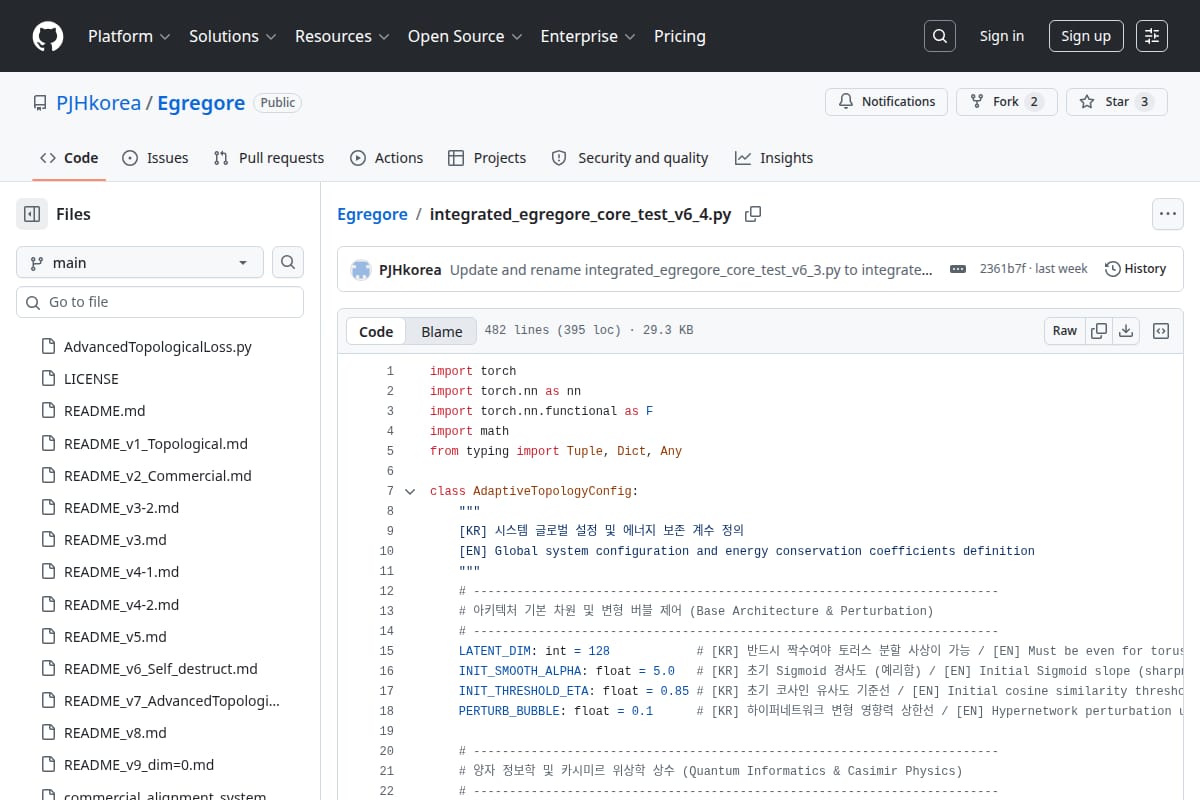Screen dimensions: 1200x800
Task: Open the symbols panel
Action: point(1161,331)
